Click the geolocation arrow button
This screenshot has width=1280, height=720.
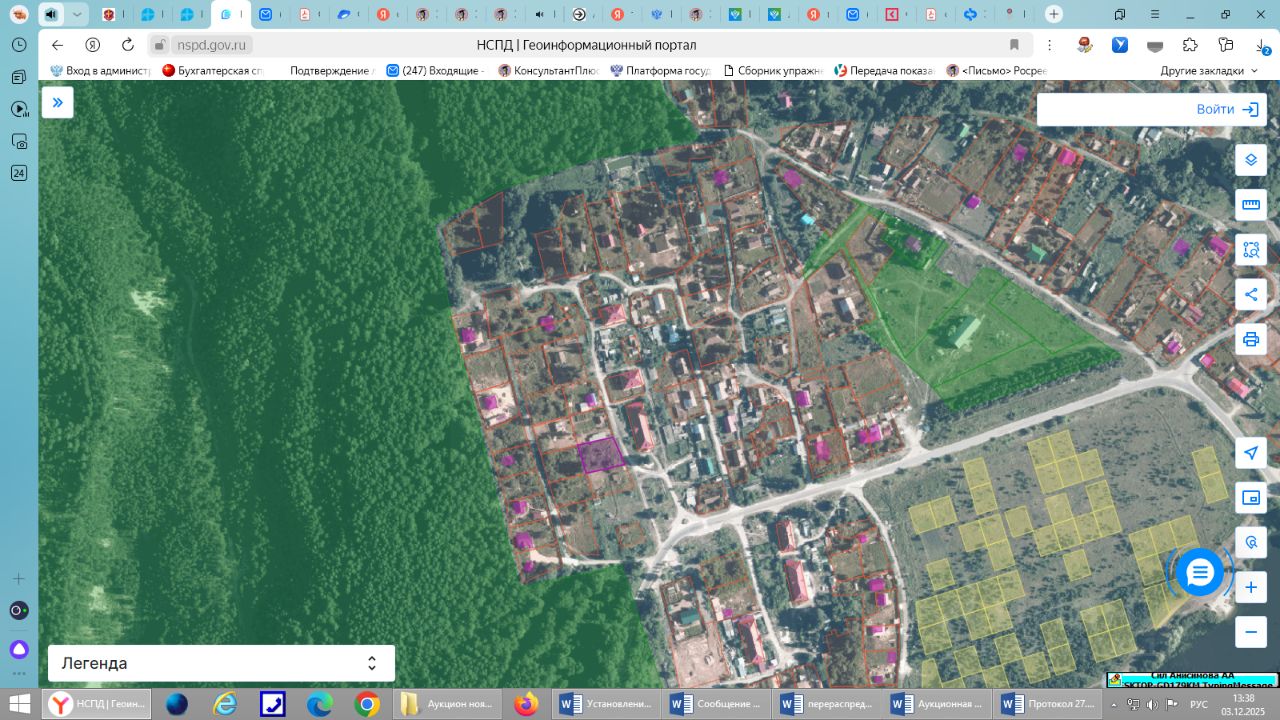[1250, 453]
